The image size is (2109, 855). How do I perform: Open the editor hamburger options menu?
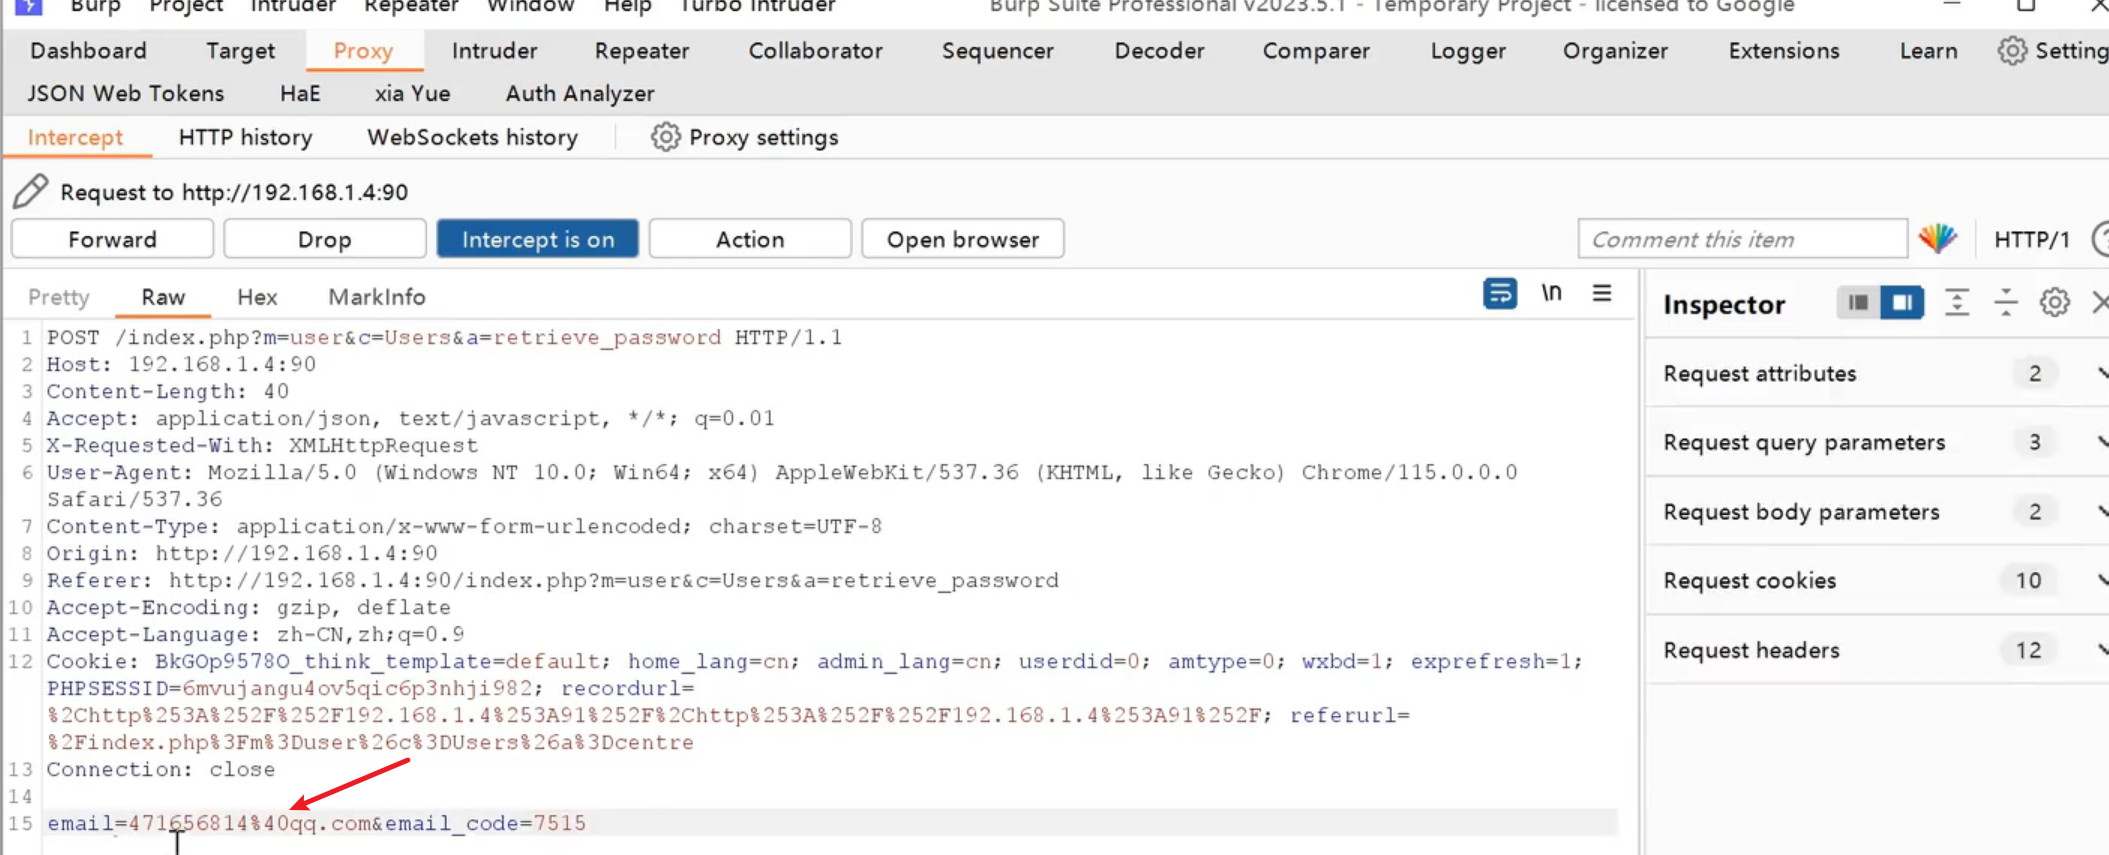1602,293
